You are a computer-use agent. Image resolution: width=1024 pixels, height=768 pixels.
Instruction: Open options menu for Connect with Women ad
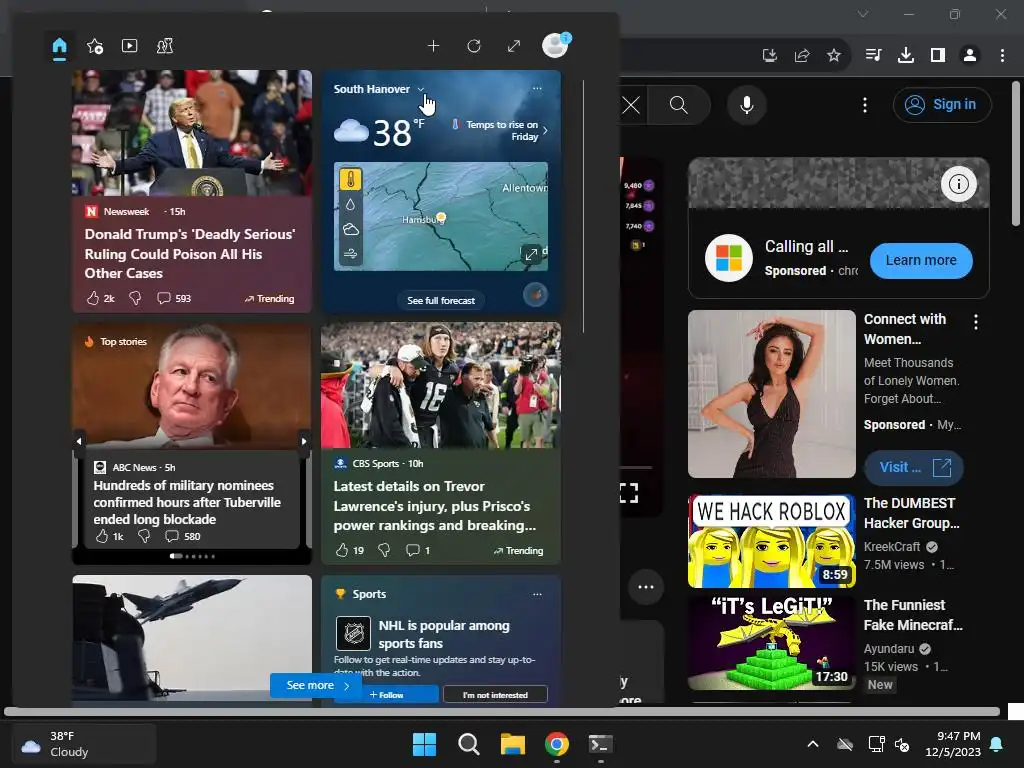point(975,321)
